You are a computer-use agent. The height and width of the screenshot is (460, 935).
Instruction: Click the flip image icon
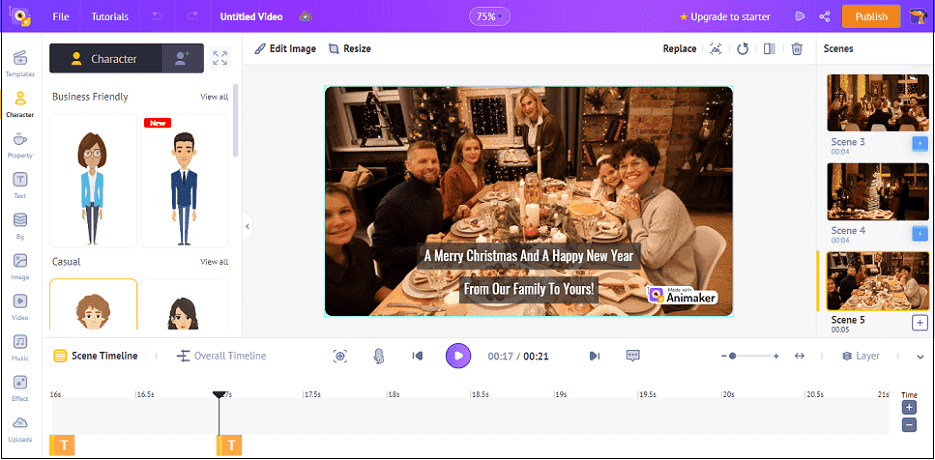(769, 49)
